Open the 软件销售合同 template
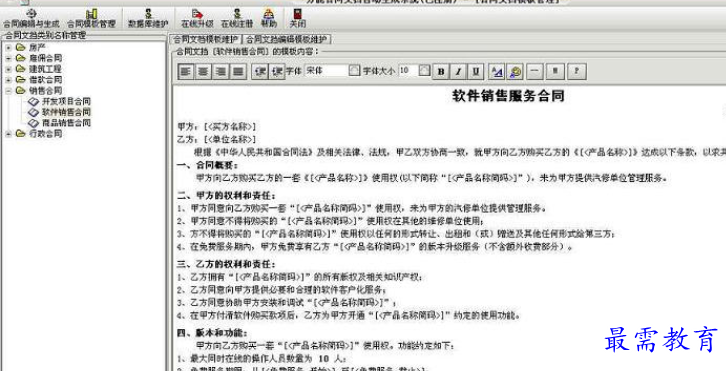Viewport: 726px width, 371px height. pos(66,112)
